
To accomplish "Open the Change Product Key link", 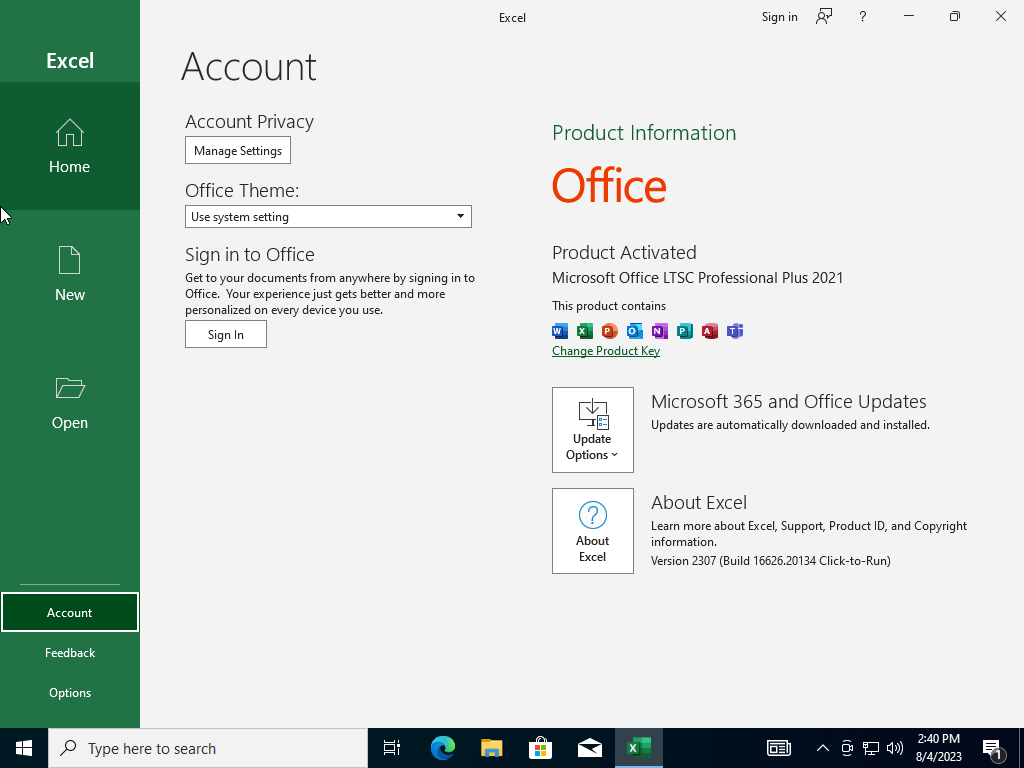I will (606, 351).
